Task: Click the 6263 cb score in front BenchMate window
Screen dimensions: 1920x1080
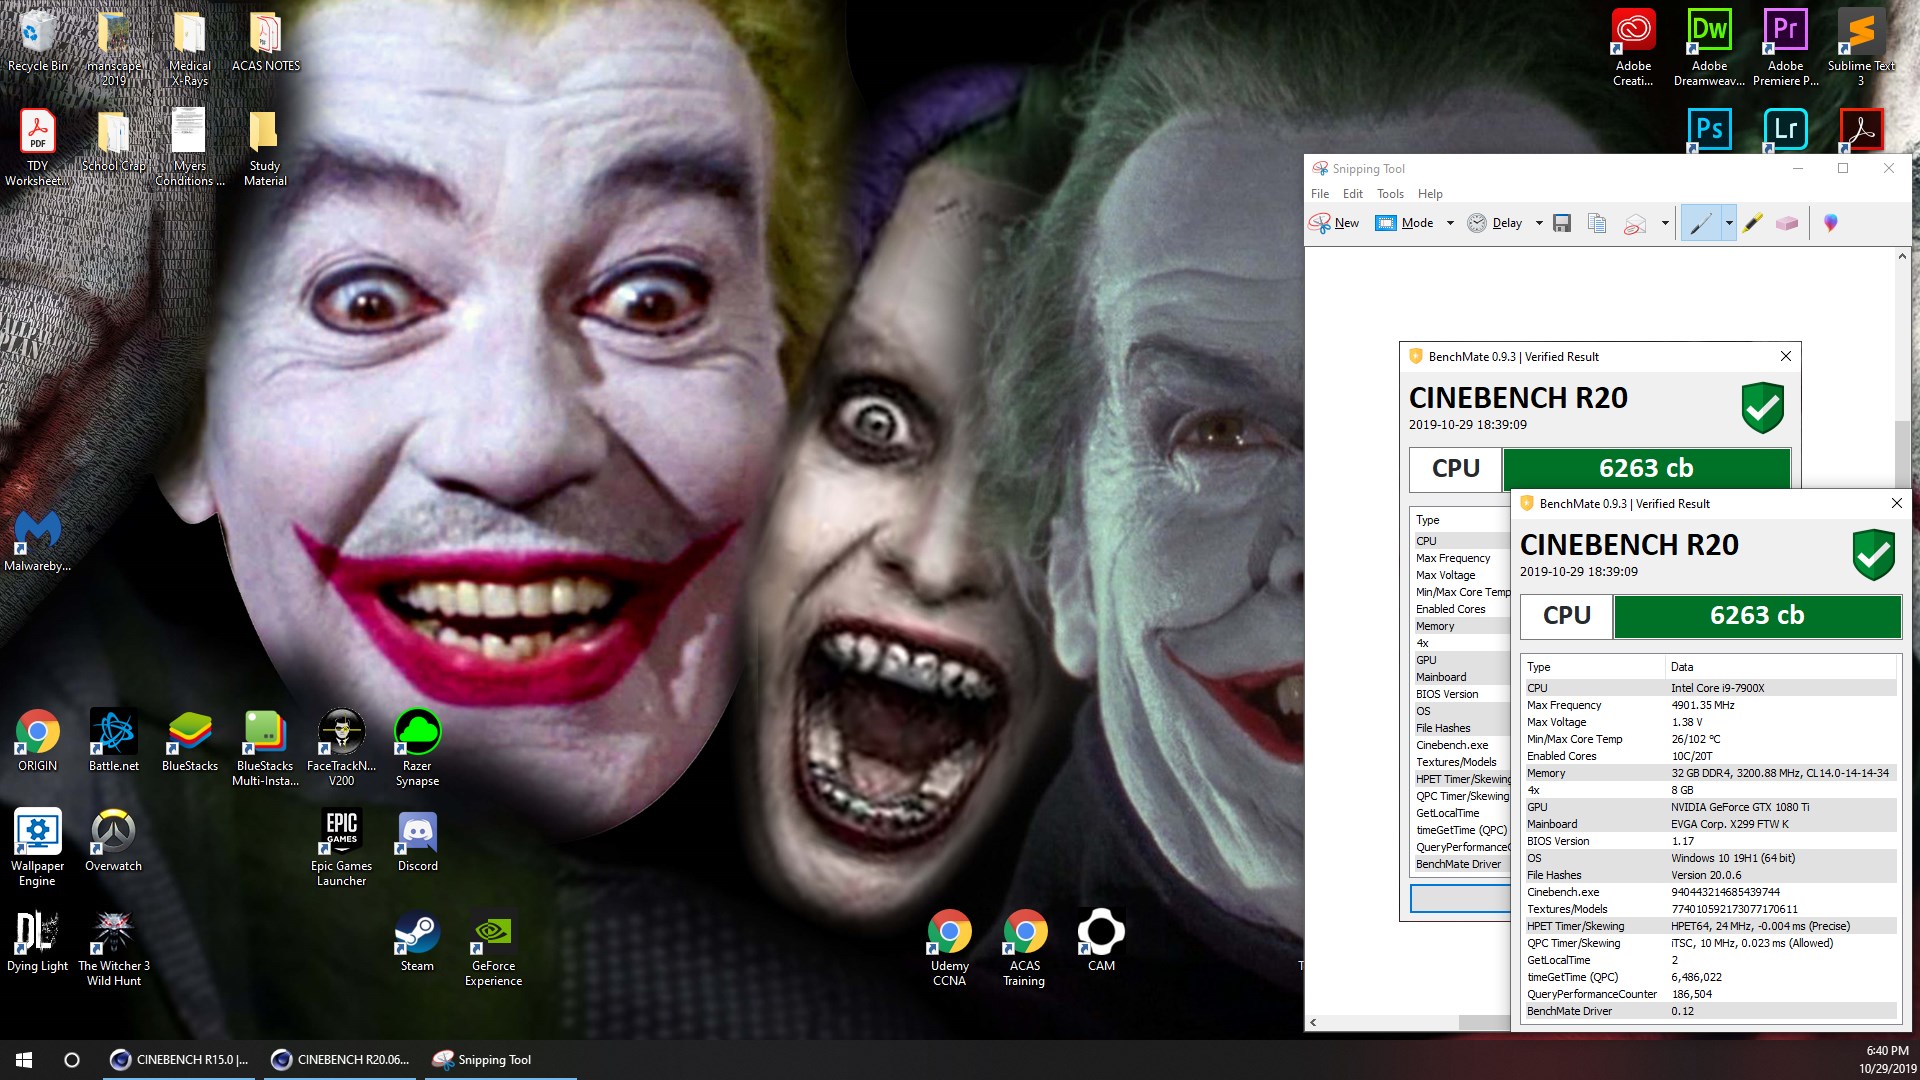Action: 1757,616
